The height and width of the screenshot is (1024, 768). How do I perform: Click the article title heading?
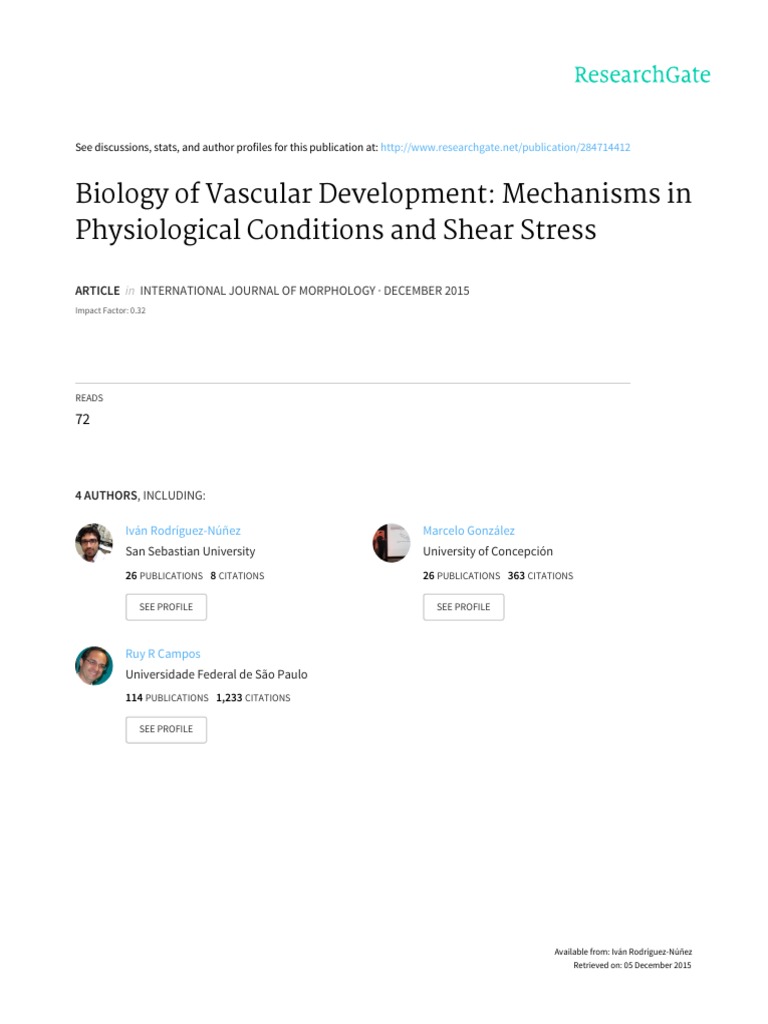point(383,211)
